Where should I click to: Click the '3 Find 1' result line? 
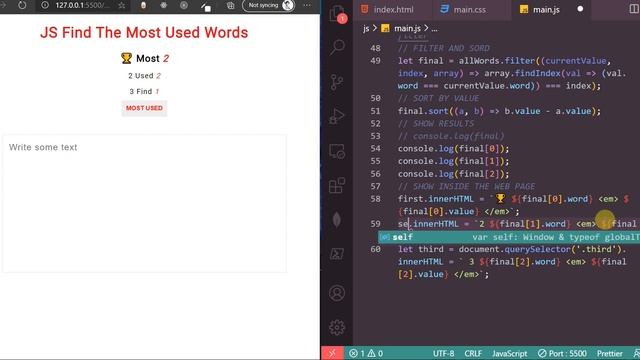144,91
